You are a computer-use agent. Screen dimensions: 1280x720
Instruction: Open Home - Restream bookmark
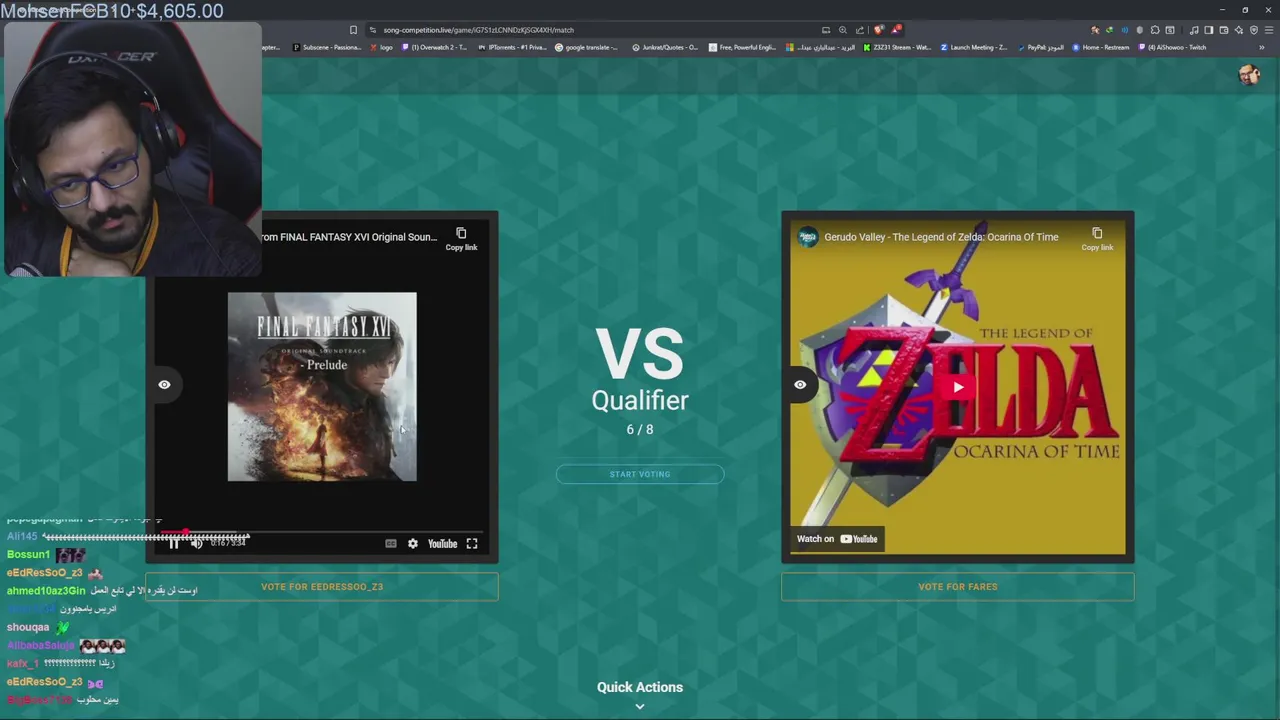point(1102,47)
